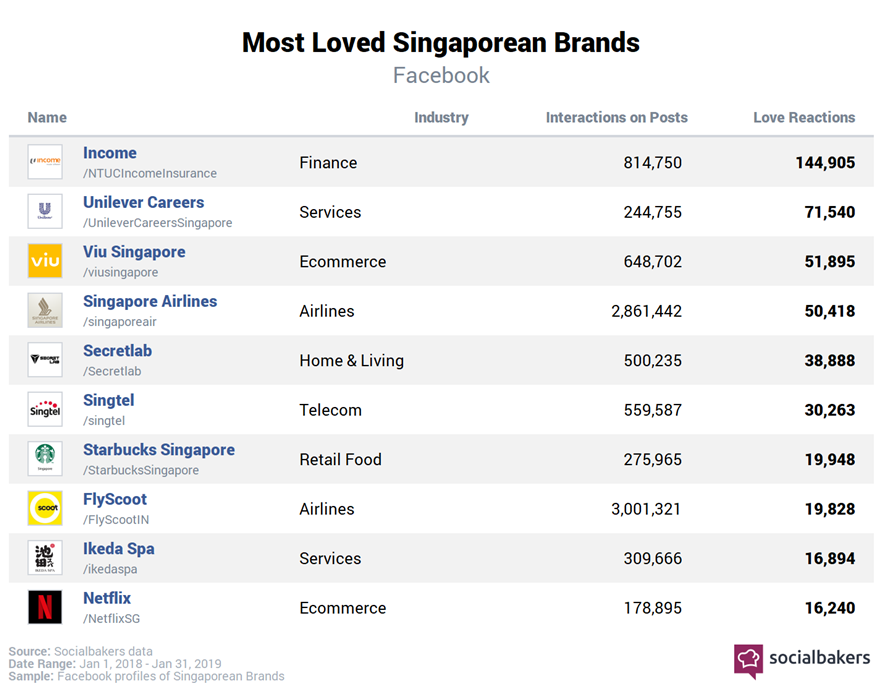
Task: Click the 19,828 love reactions value
Action: (830, 508)
